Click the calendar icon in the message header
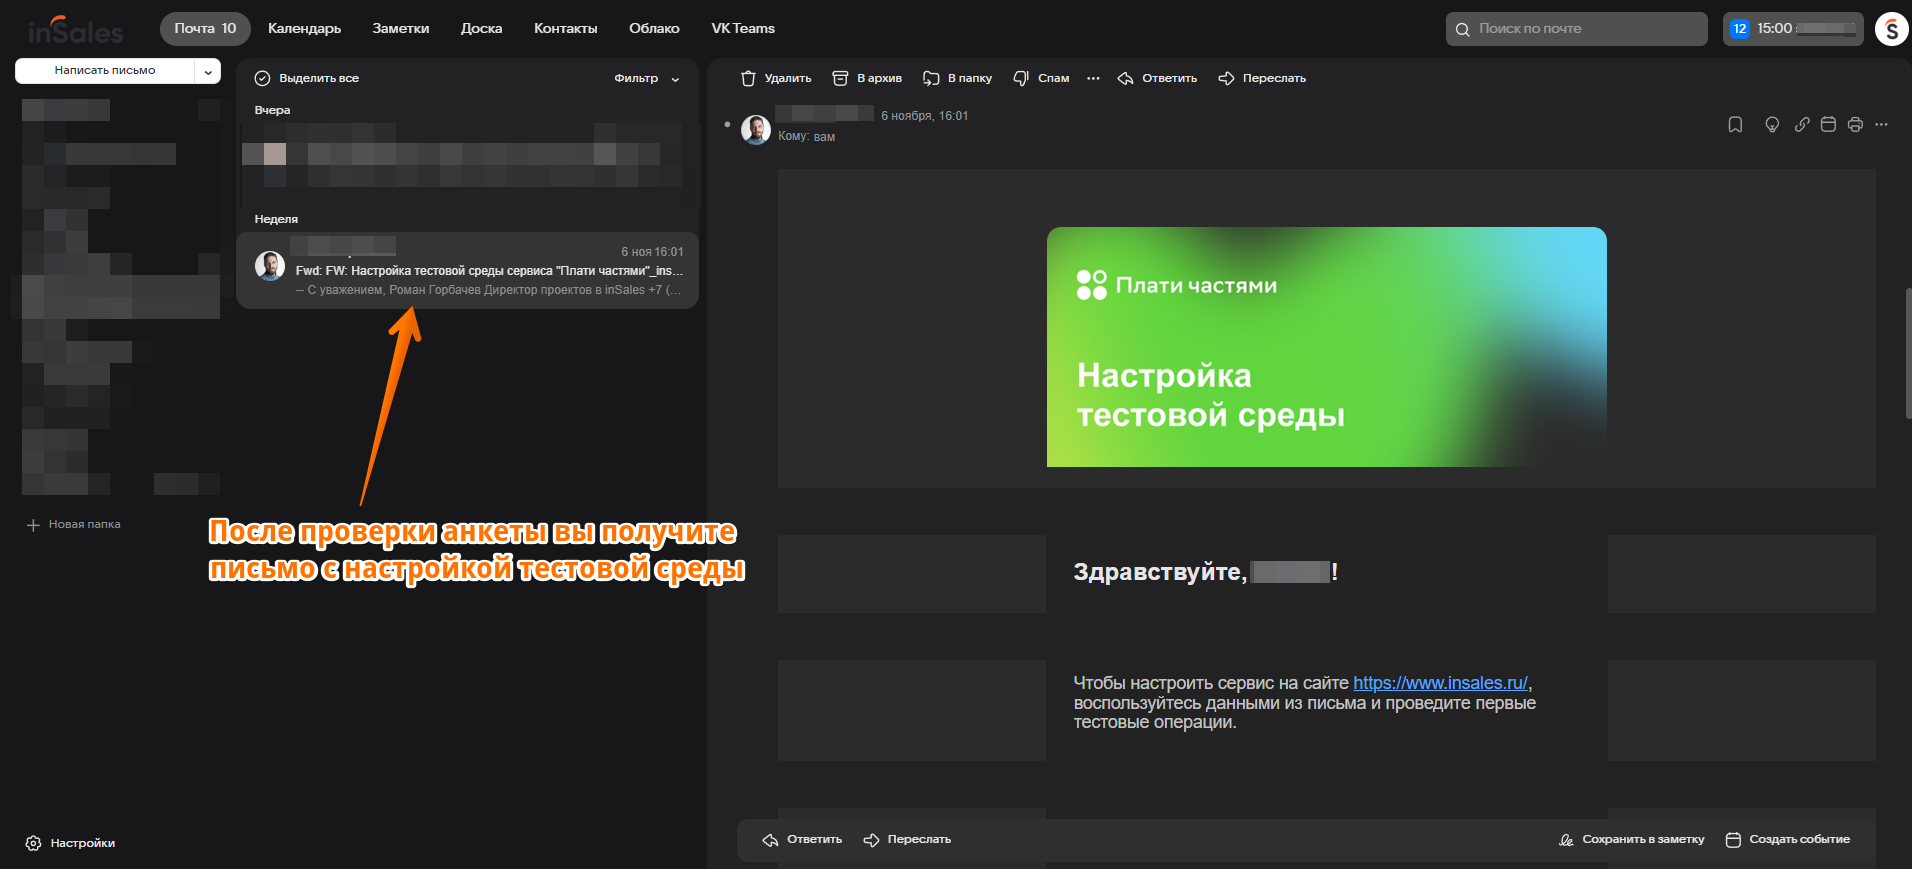This screenshot has width=1912, height=869. tap(1828, 125)
